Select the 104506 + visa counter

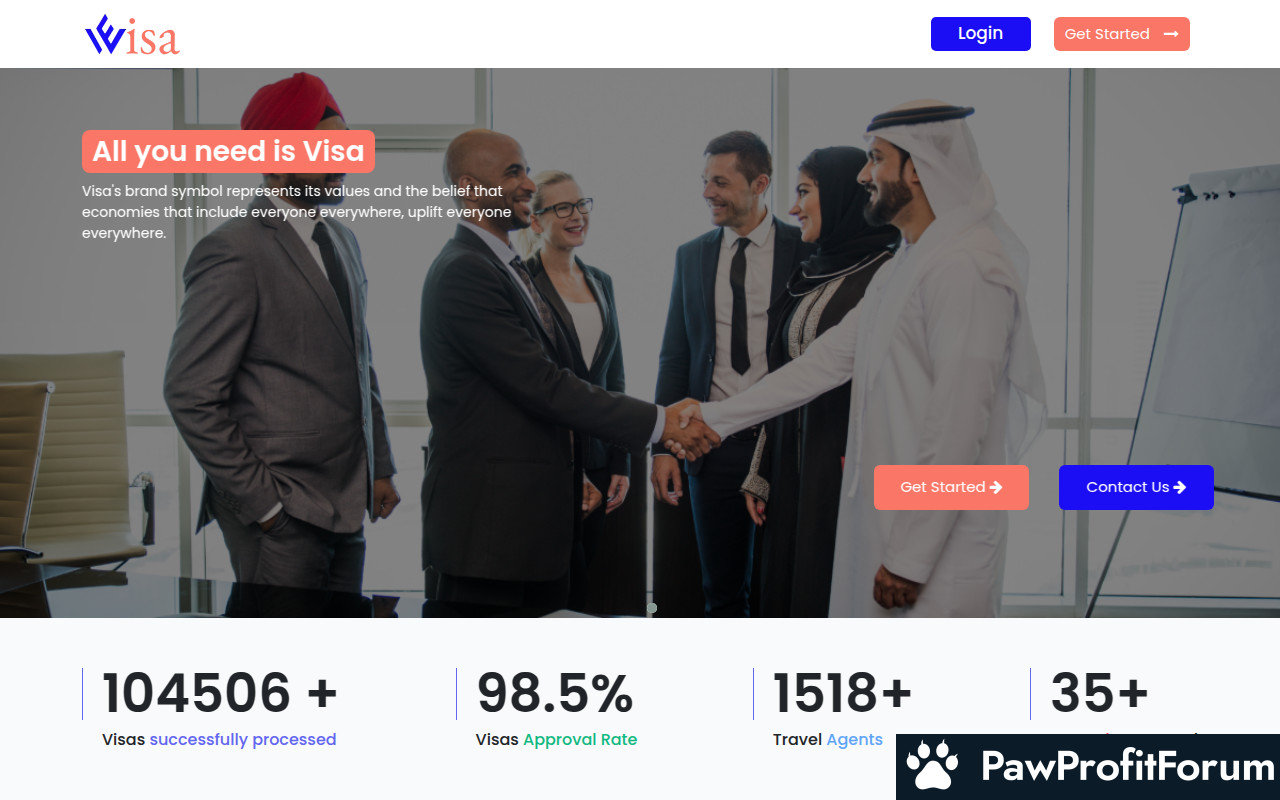tap(220, 693)
